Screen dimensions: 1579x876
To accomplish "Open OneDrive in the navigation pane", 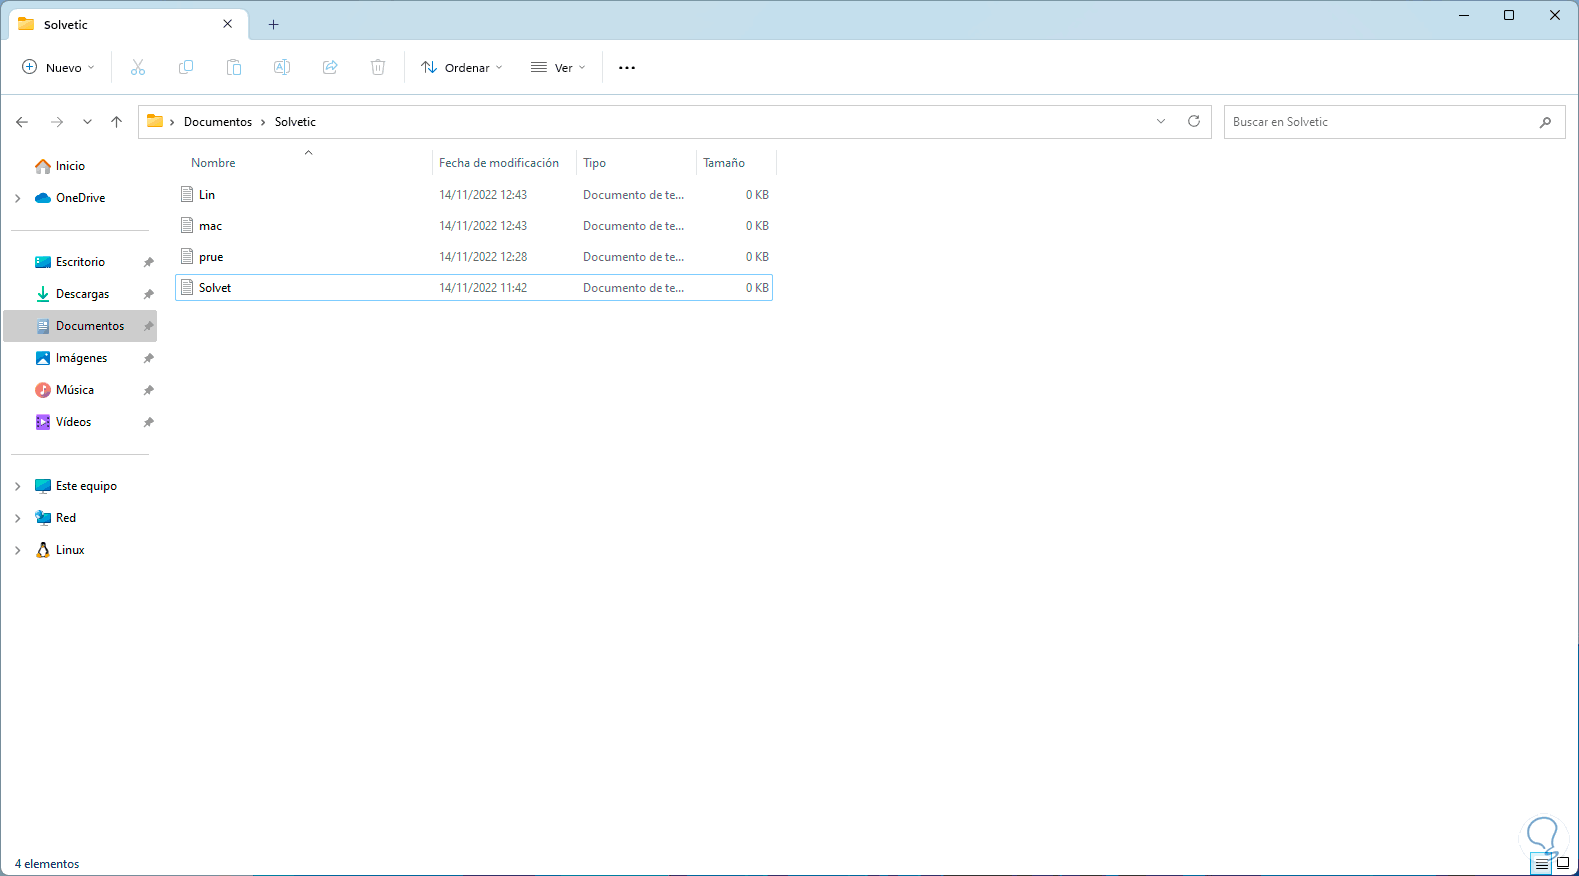I will point(80,198).
